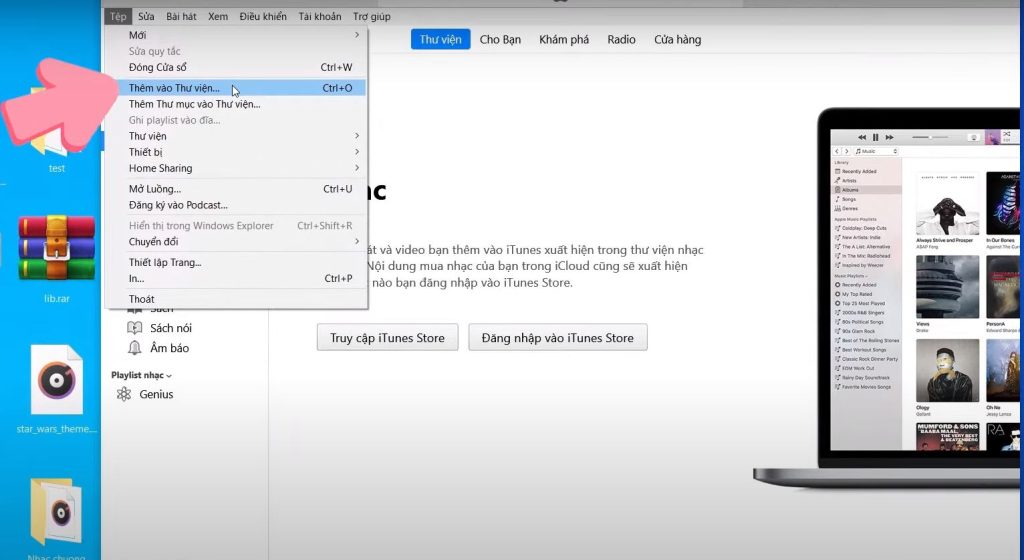Open the Bài hát menu

[181, 16]
